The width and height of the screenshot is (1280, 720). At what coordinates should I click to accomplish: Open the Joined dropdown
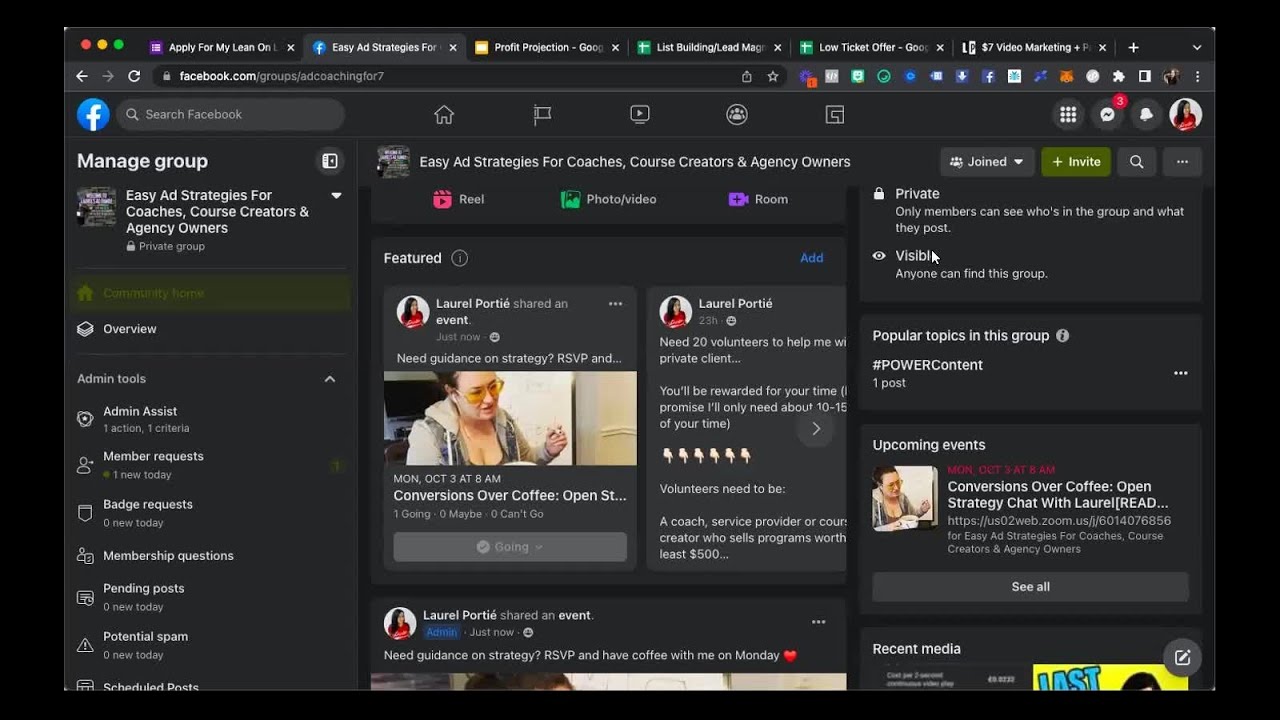click(987, 162)
